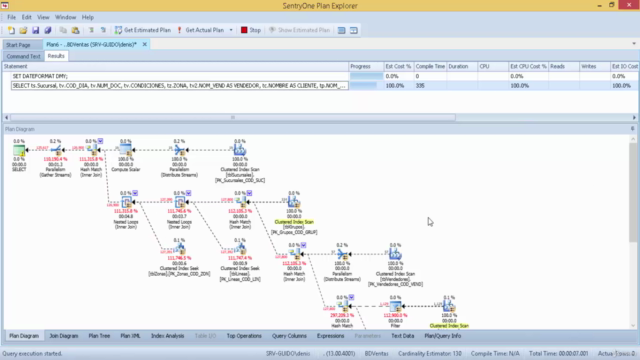Switch to the Command Text tab
This screenshot has height=360, width=640.
(24, 56)
